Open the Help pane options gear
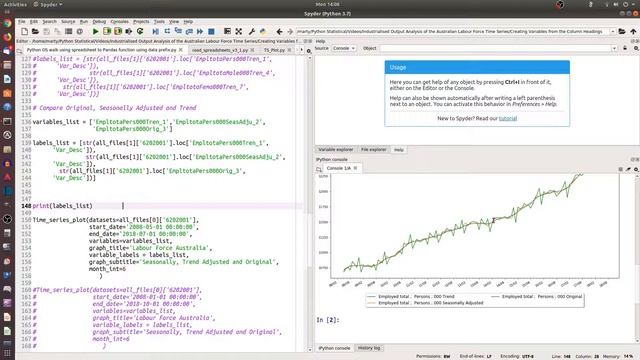 pyautogui.click(x=636, y=48)
